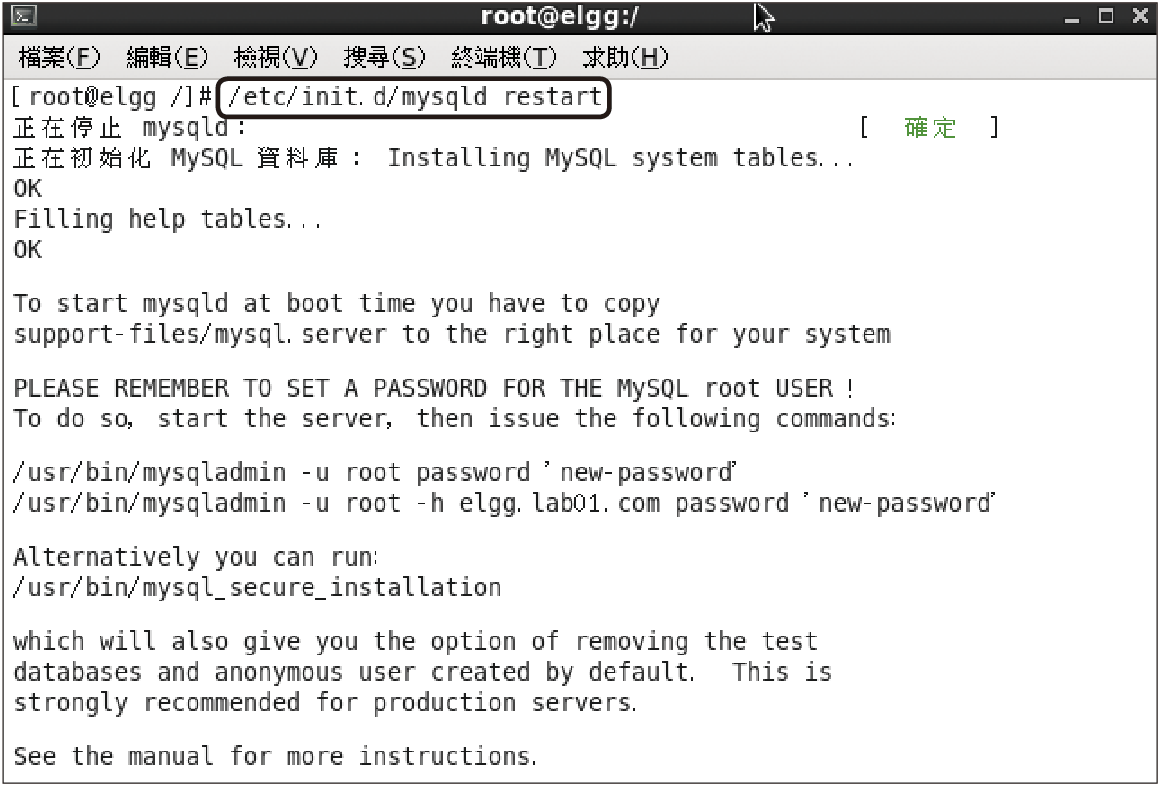Open the 求助(H) menu
The width and height of the screenshot is (1161, 788).
point(624,57)
